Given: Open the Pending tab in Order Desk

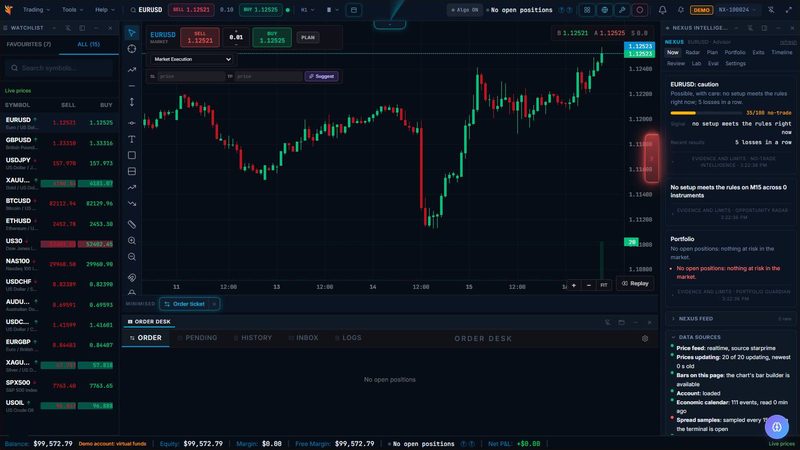Looking at the screenshot, I should tap(197, 338).
